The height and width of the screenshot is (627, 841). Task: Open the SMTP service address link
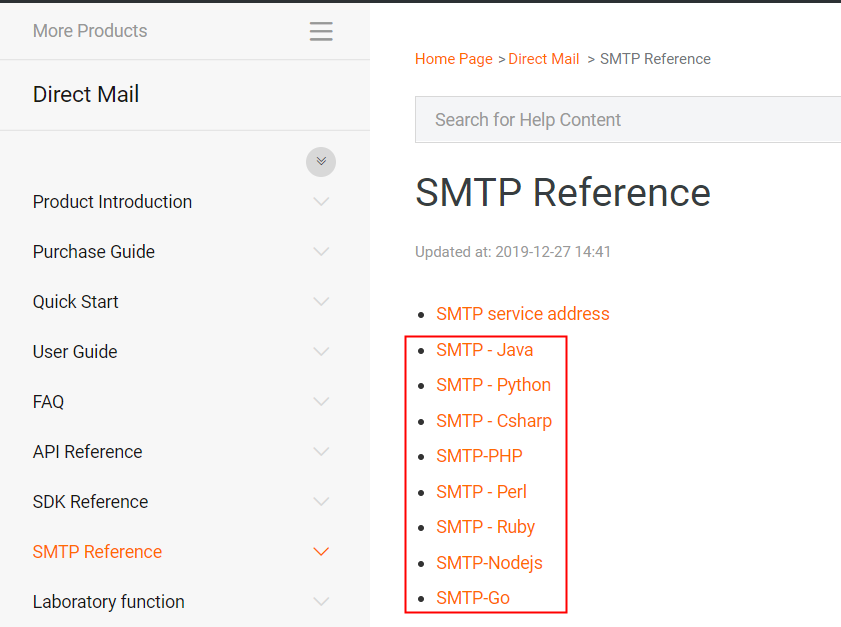click(523, 314)
